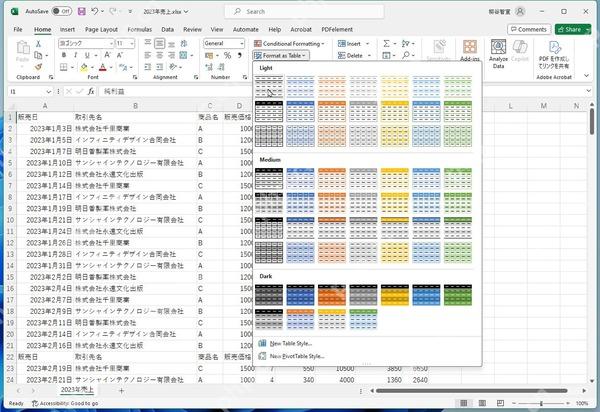Apply the red font color
Image resolution: width=600 pixels, height=412 pixels.
[x=102, y=67]
